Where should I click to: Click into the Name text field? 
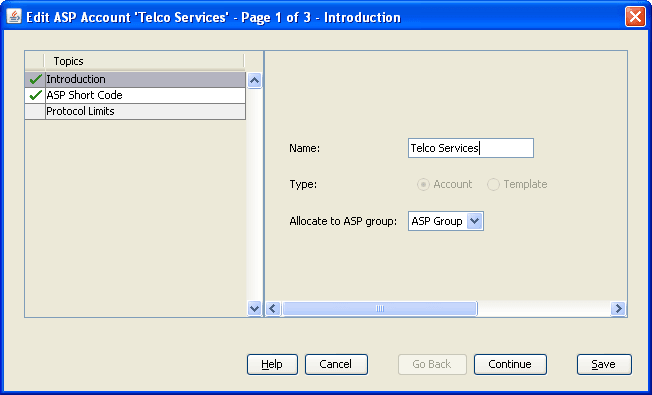click(x=471, y=148)
